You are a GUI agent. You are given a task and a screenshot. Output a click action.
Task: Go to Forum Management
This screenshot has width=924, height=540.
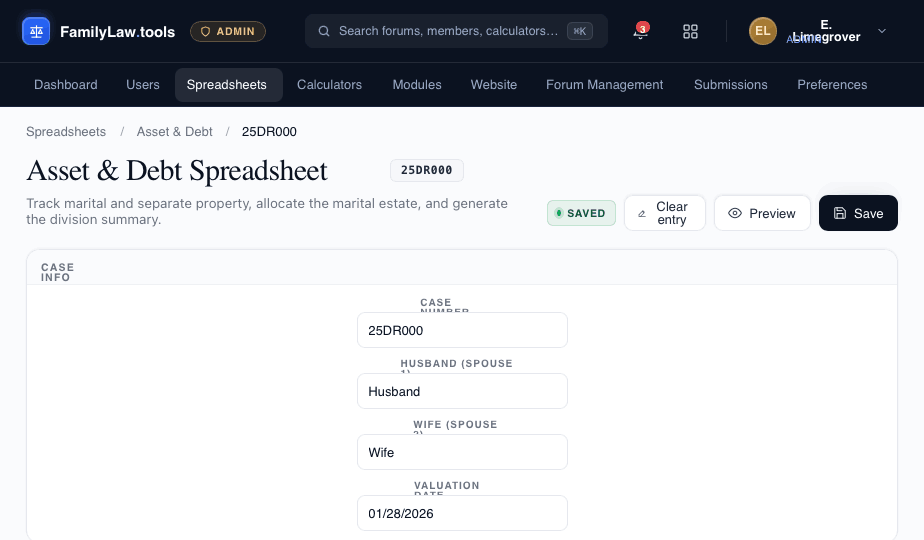[x=605, y=85]
